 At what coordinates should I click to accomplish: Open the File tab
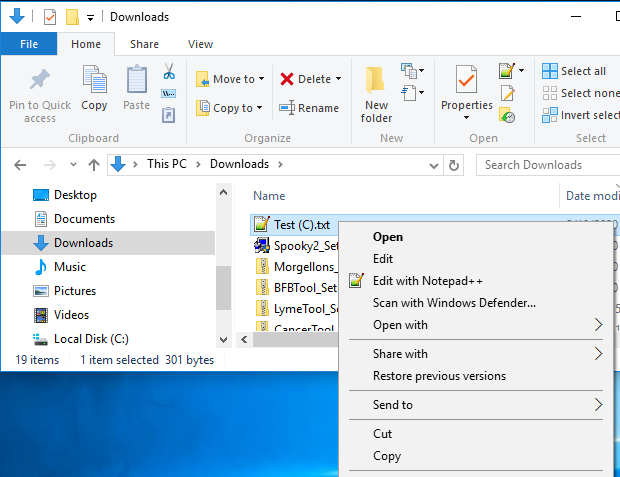pyautogui.click(x=29, y=44)
